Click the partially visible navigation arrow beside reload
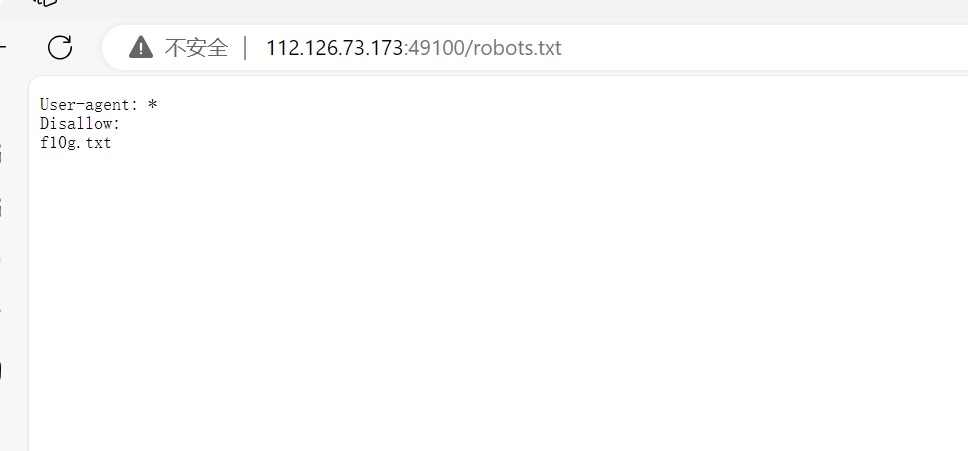The width and height of the screenshot is (968, 451). pos(3,47)
